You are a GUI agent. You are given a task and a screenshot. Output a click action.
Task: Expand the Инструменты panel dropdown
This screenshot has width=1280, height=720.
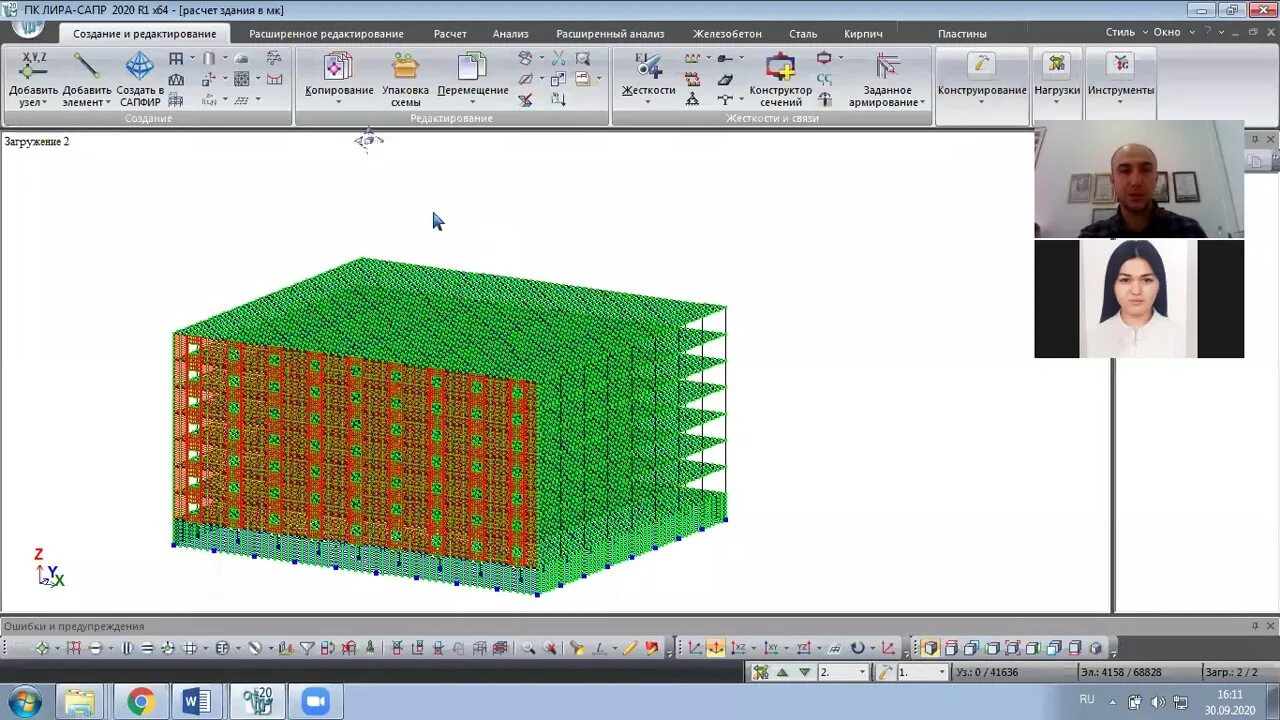pyautogui.click(x=1120, y=102)
